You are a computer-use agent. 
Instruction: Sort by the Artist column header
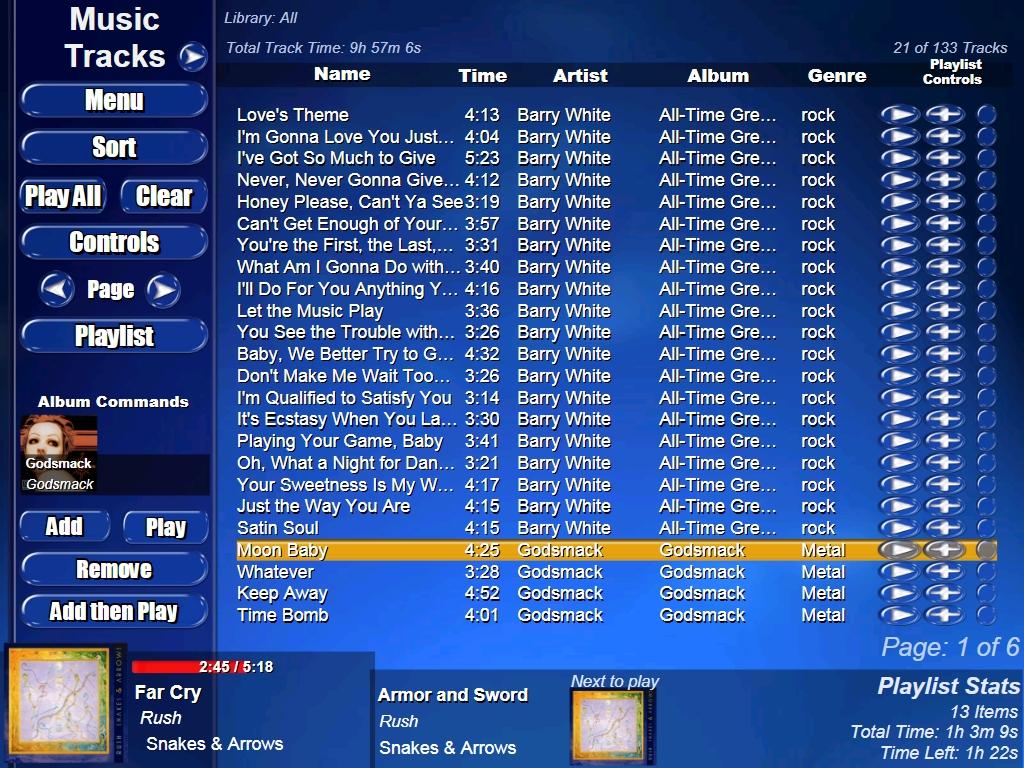(580, 76)
